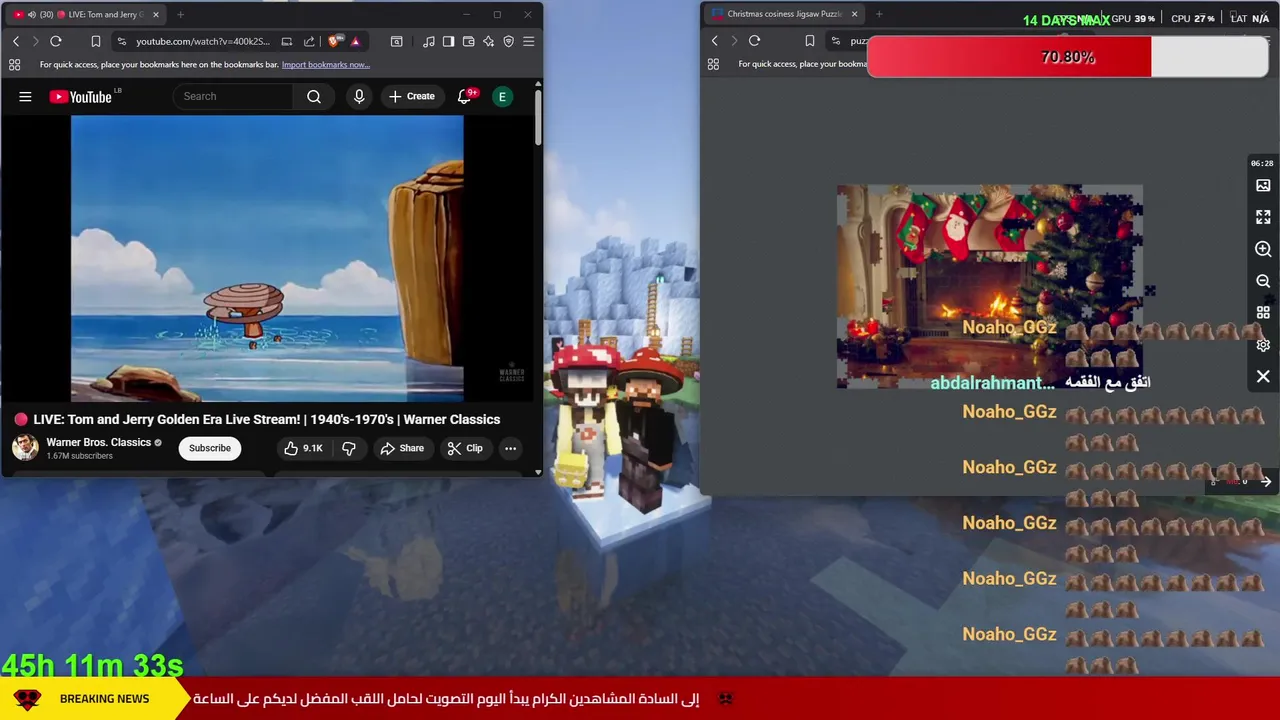The height and width of the screenshot is (720, 1280).
Task: Arrange puzzle pieces with grid icon
Action: tap(1263, 313)
